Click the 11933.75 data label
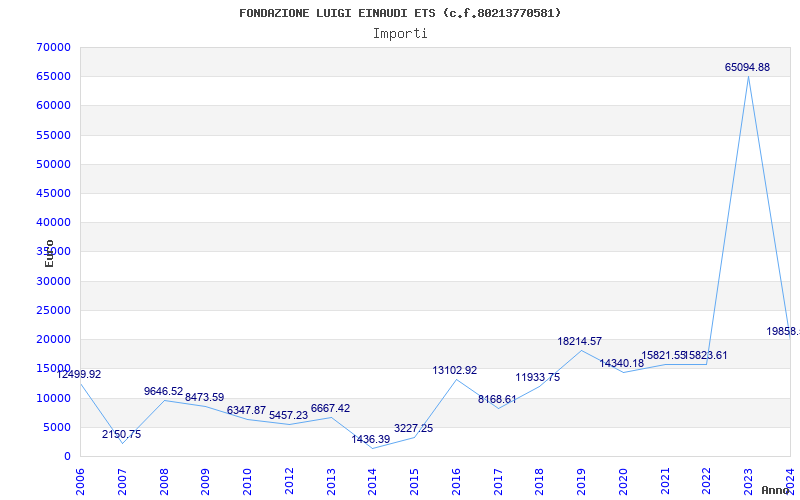This screenshot has height=500, width=800. click(x=538, y=378)
